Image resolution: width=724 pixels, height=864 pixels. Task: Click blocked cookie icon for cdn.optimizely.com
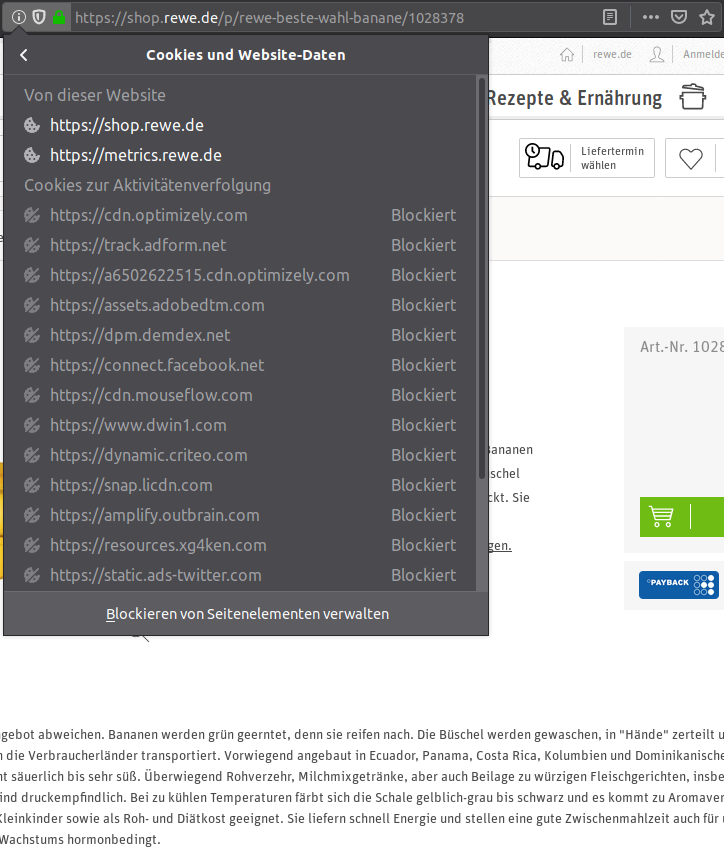(32, 215)
